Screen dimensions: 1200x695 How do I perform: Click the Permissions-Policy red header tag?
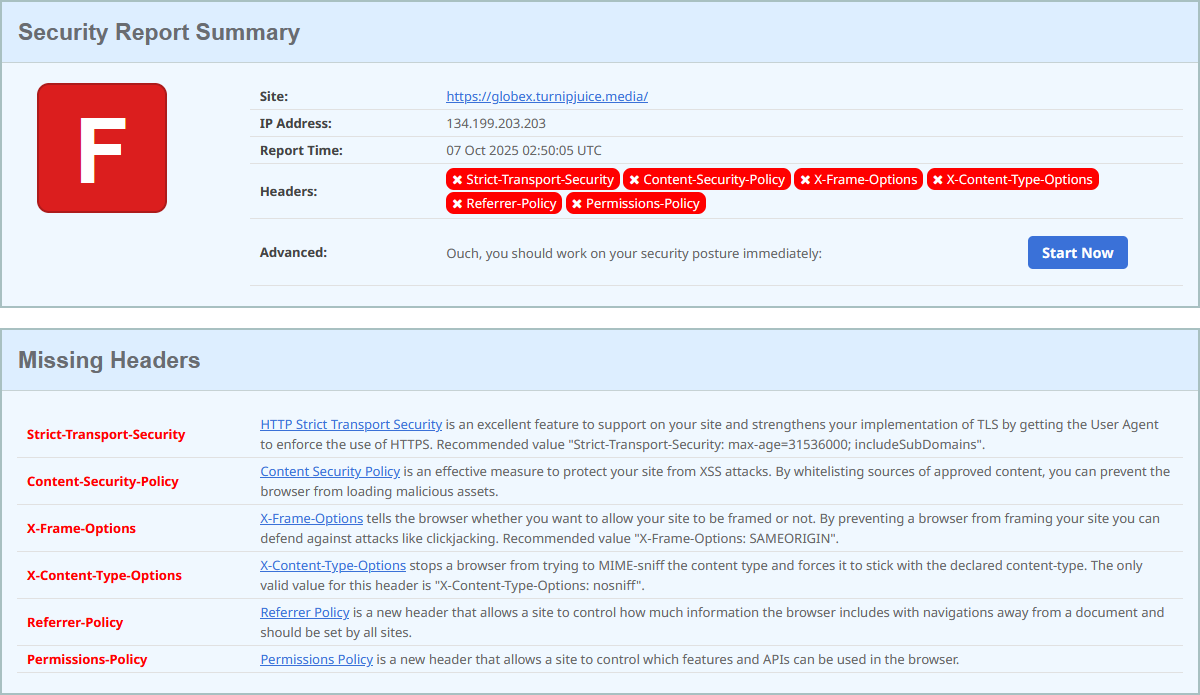point(635,204)
